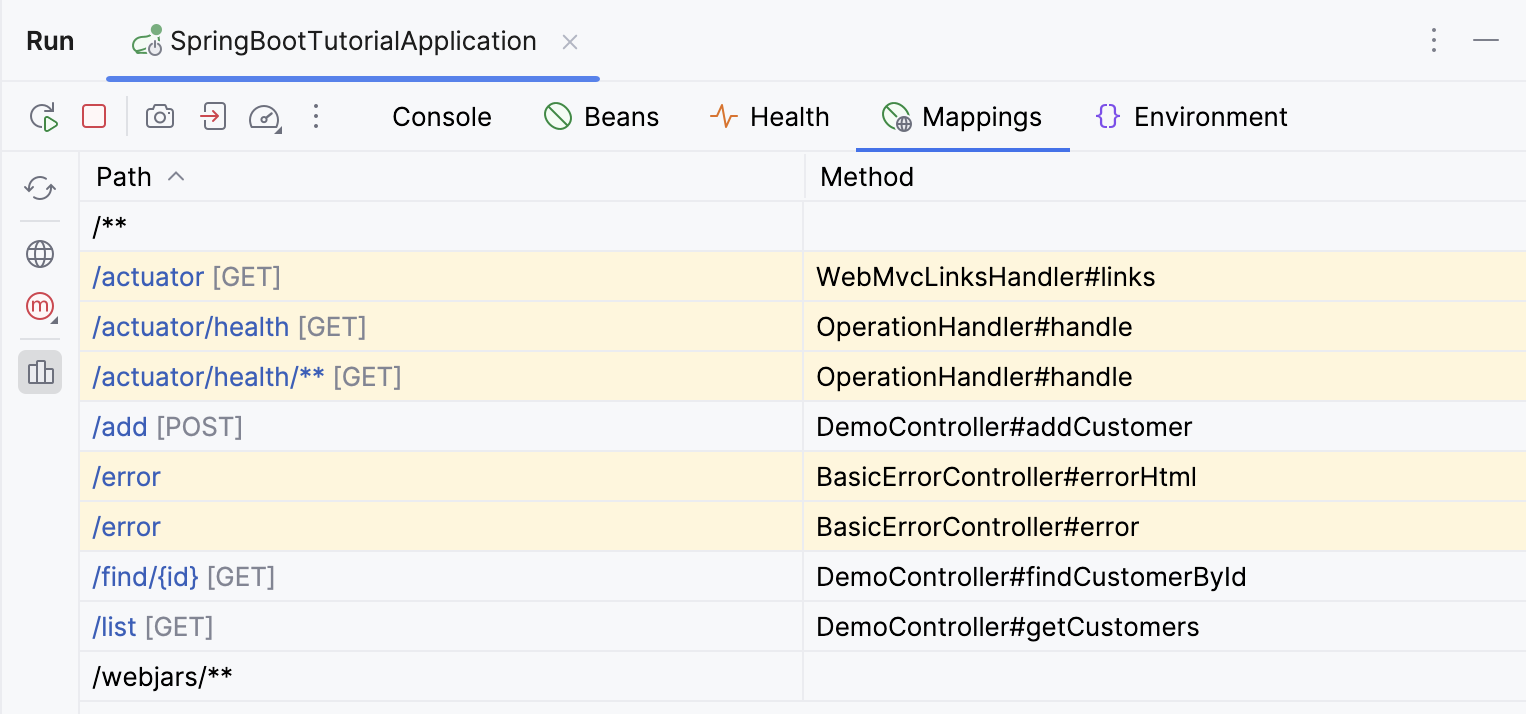Click the globe open-in-browser icon
The image size is (1526, 714).
pyautogui.click(x=39, y=254)
